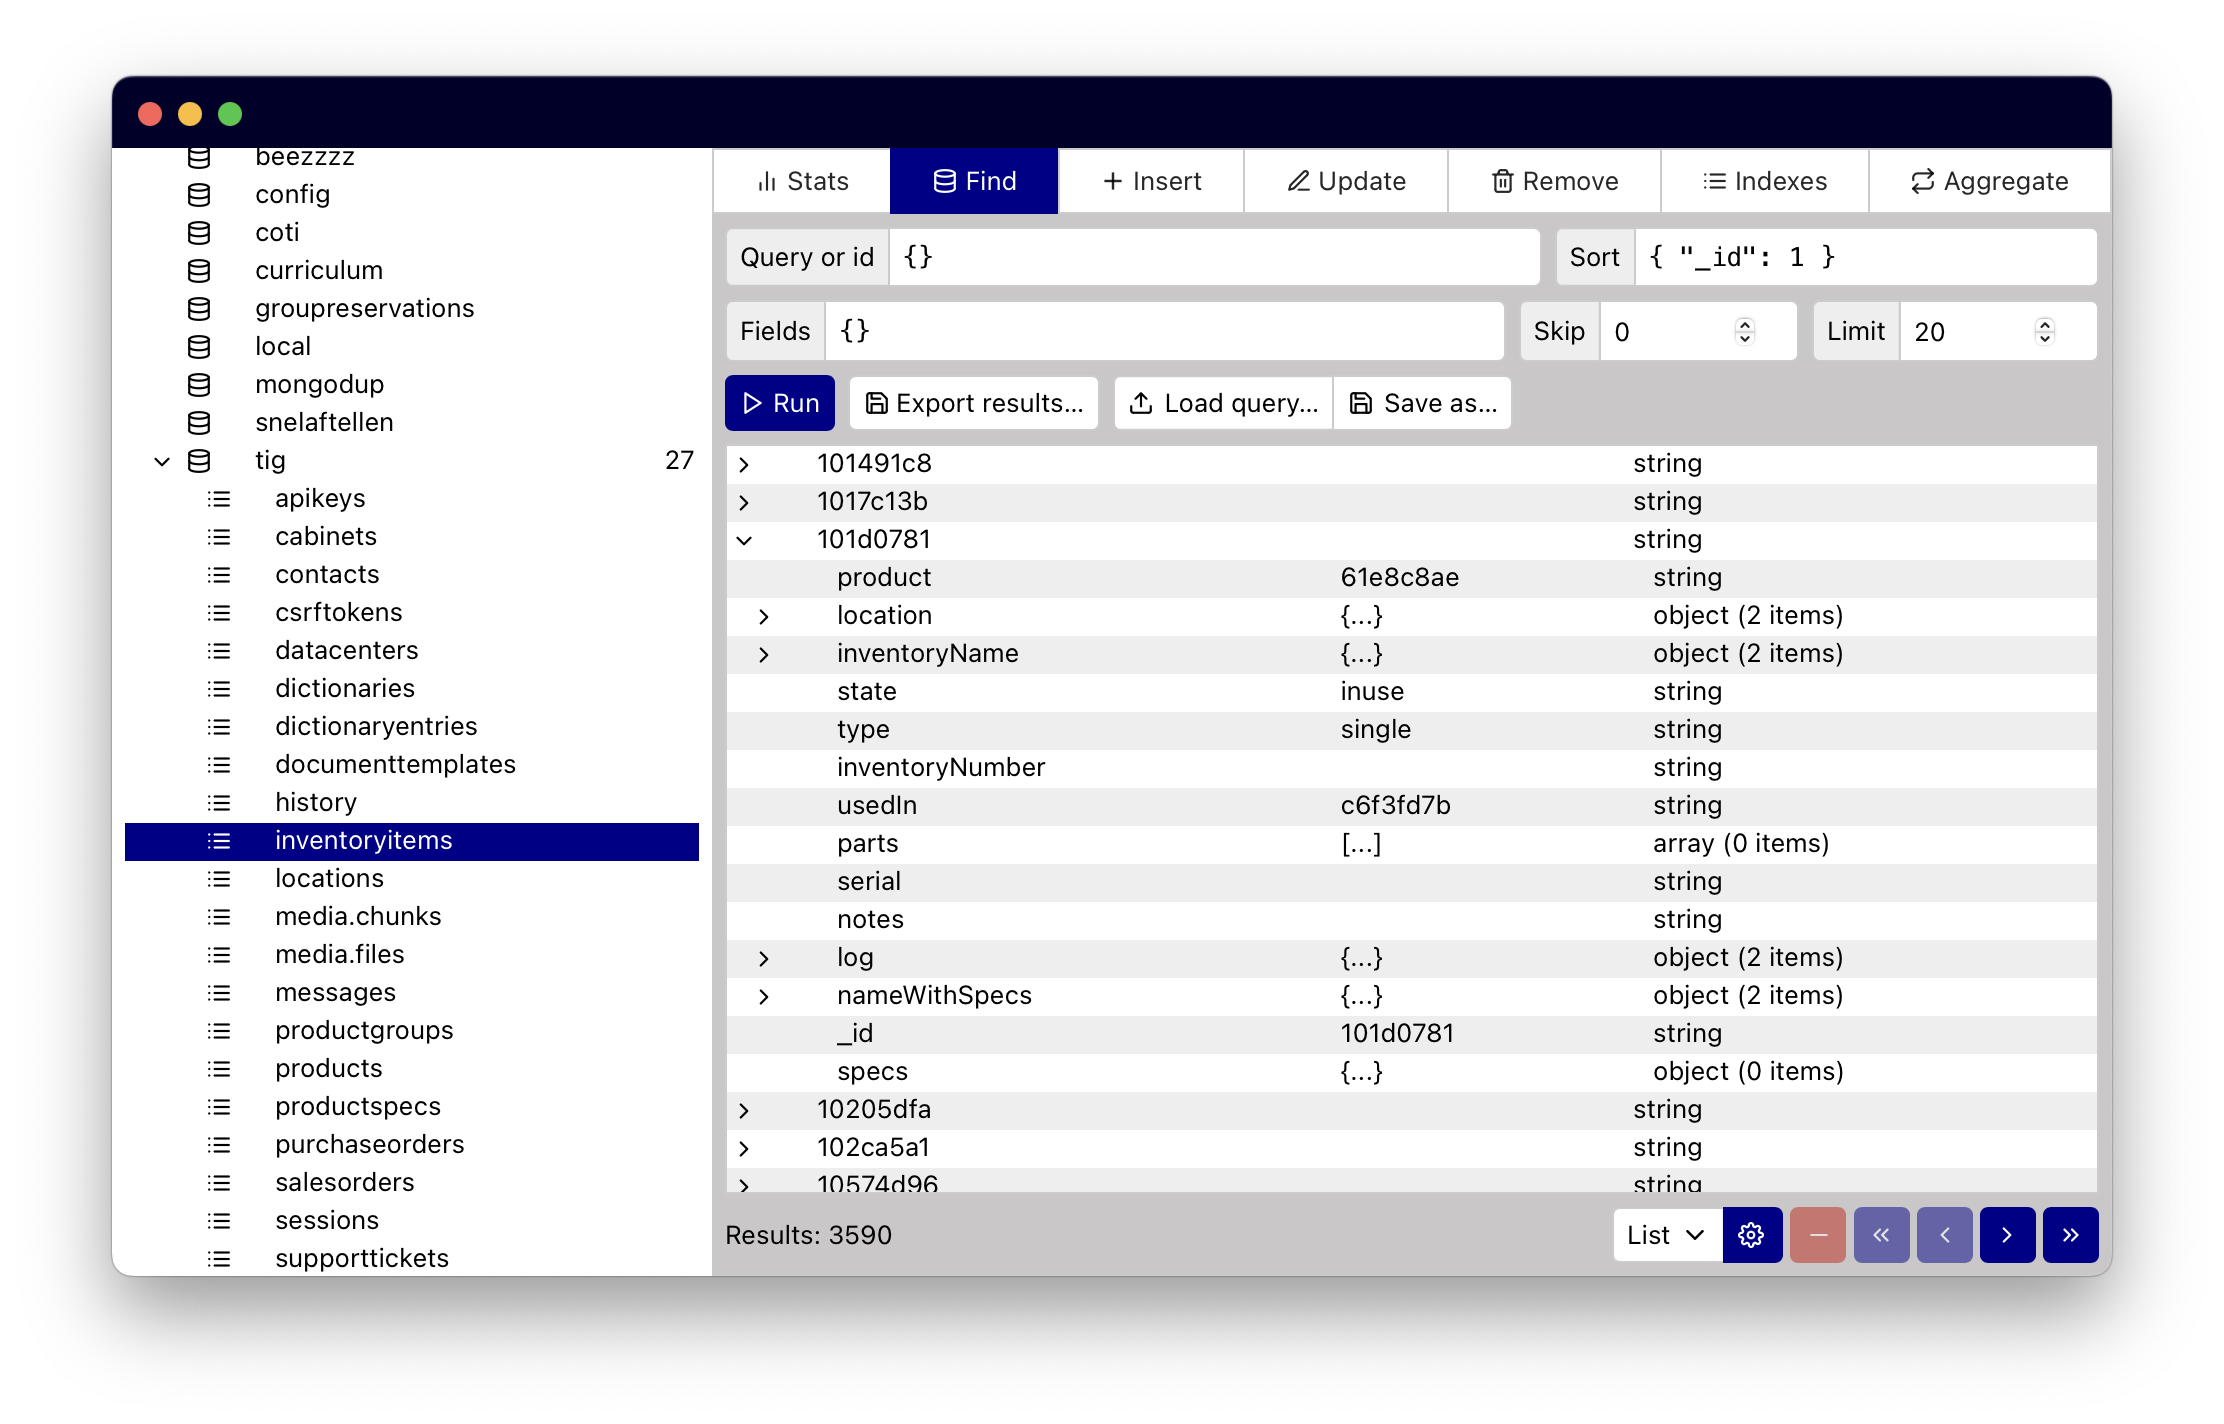Expand the log field object
The height and width of the screenshot is (1424, 2224).
pos(764,958)
